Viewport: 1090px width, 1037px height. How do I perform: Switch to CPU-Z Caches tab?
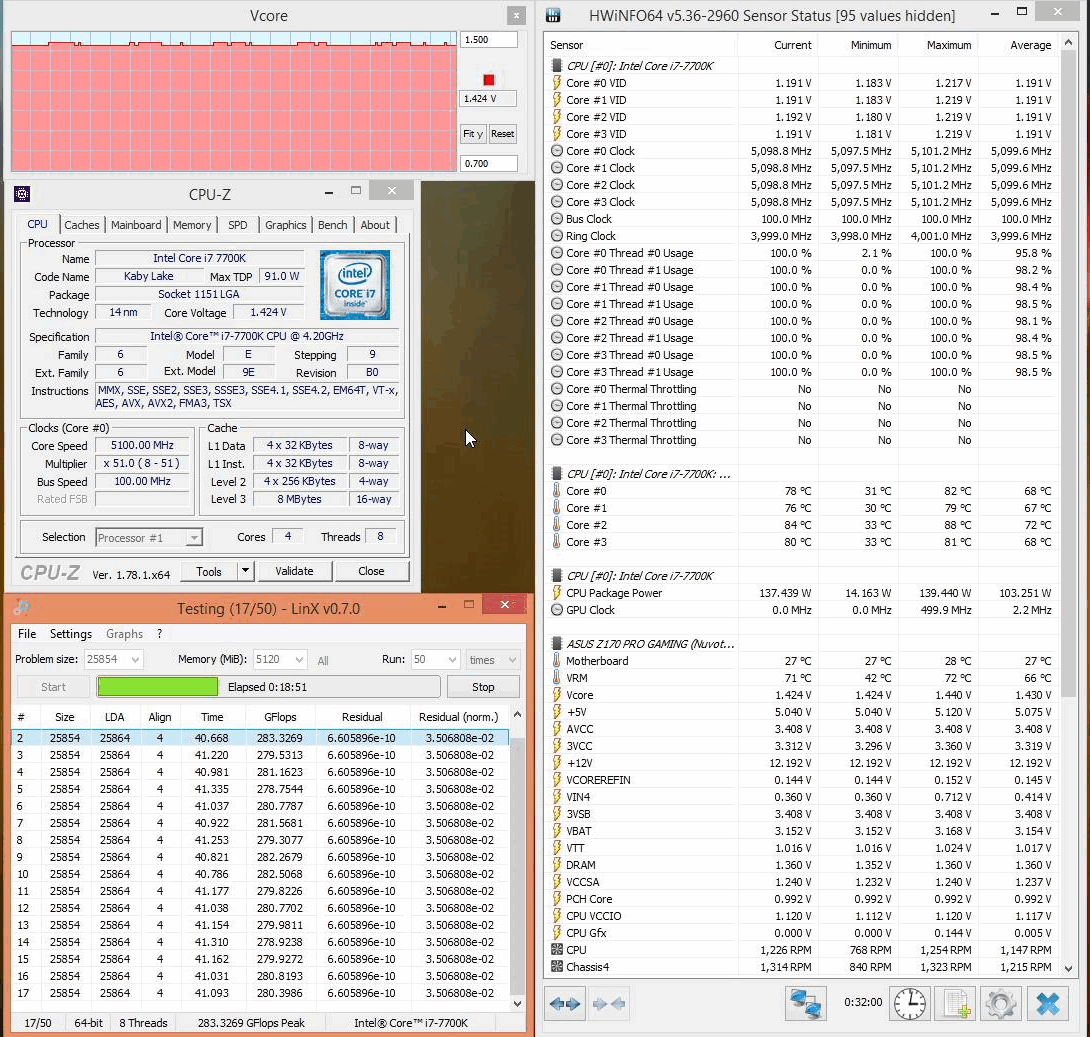point(81,224)
